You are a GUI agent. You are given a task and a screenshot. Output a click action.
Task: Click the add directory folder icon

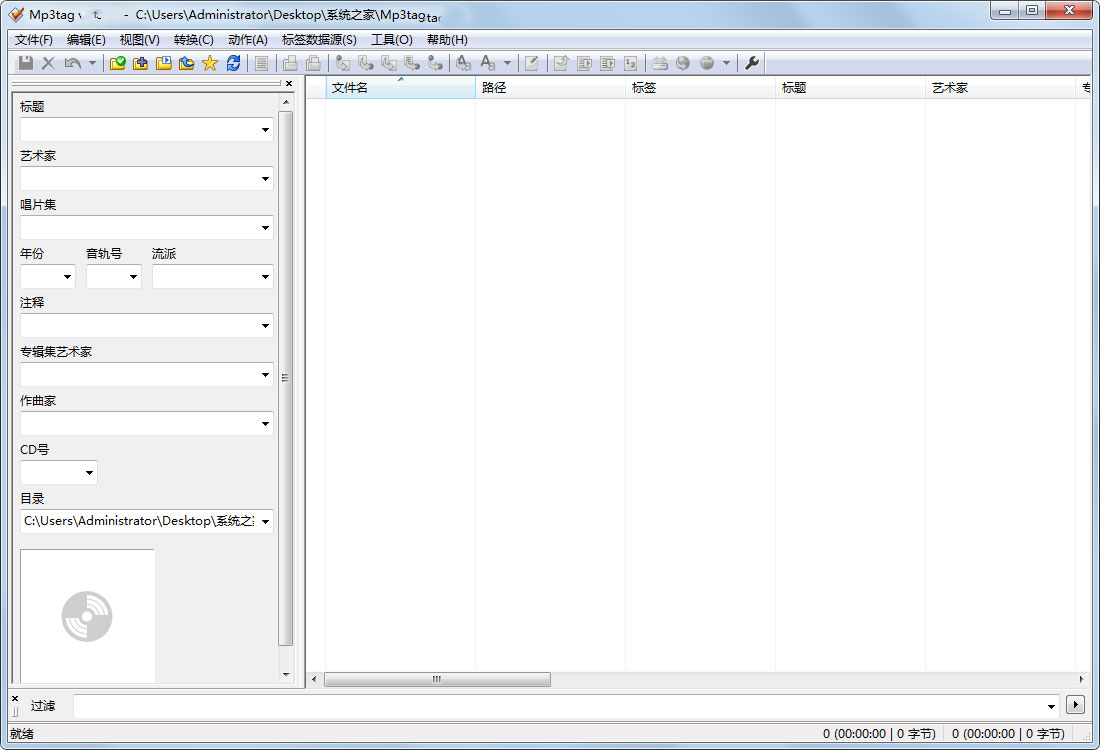(x=141, y=63)
